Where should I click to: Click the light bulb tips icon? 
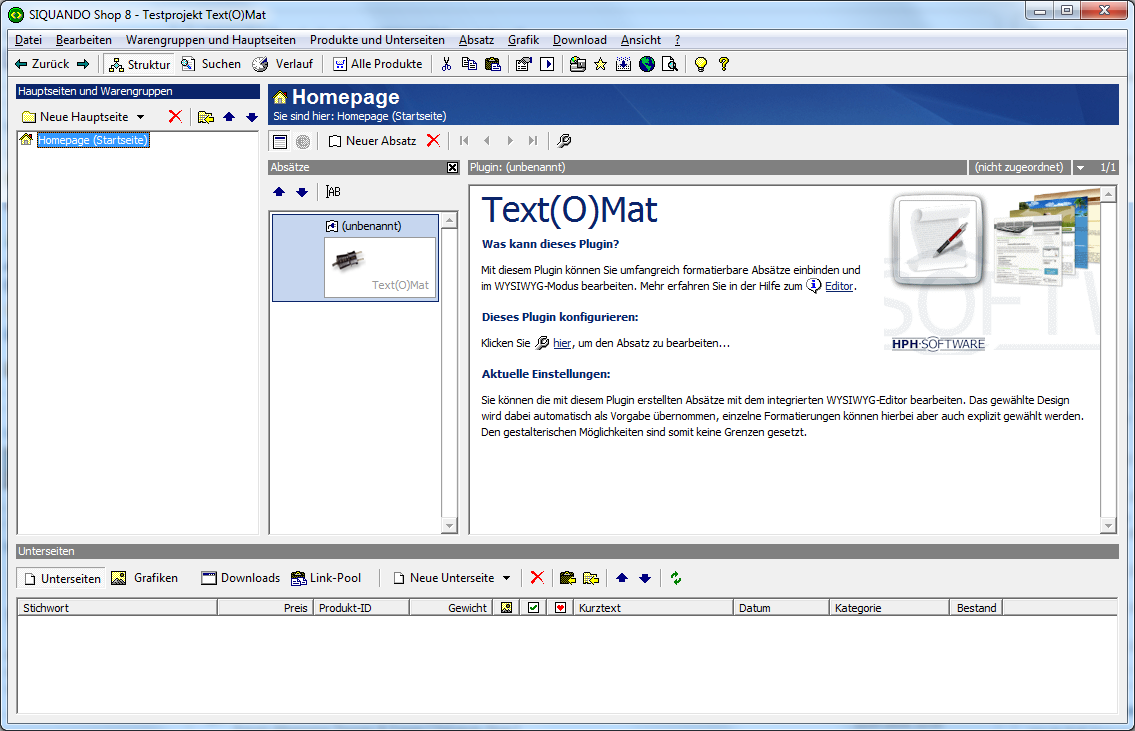701,64
